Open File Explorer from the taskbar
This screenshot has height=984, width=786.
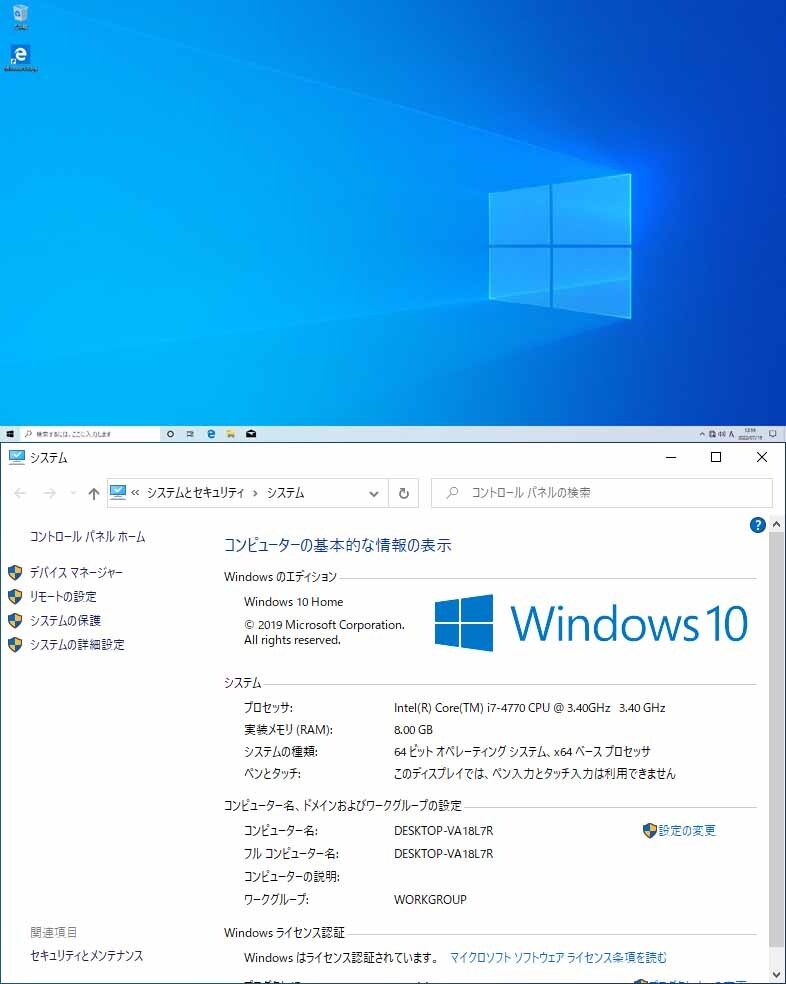click(231, 434)
